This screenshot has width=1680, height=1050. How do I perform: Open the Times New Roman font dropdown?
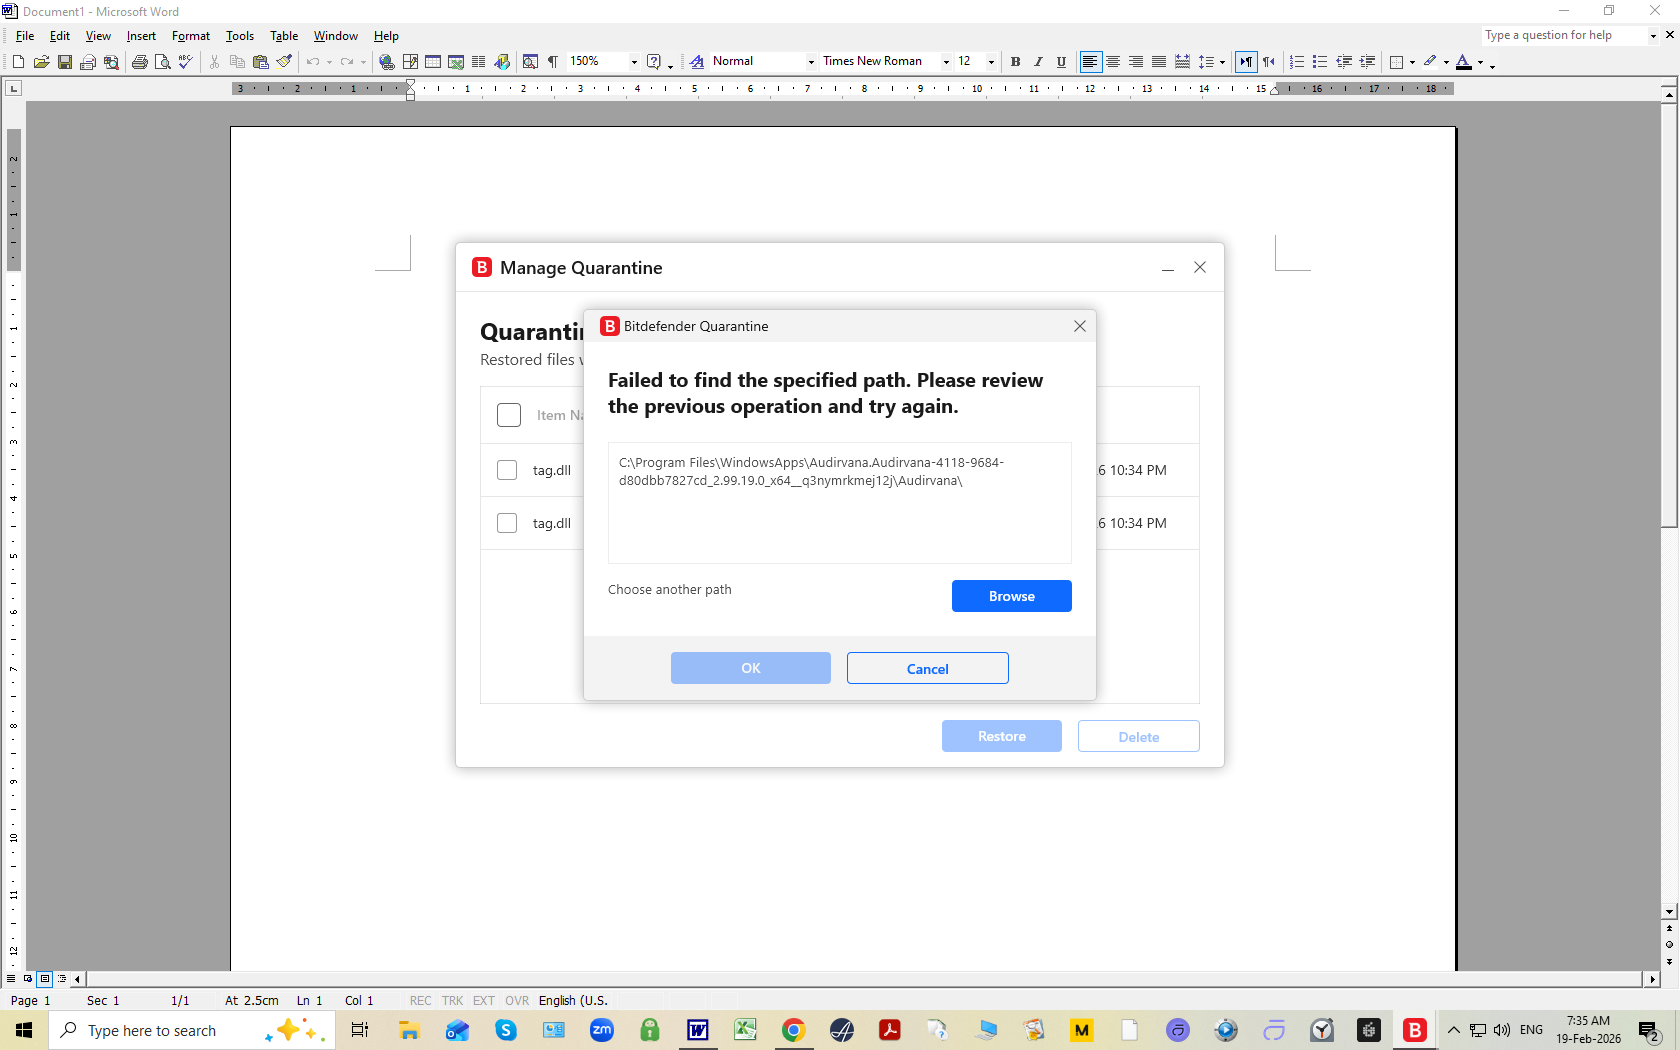(x=946, y=62)
